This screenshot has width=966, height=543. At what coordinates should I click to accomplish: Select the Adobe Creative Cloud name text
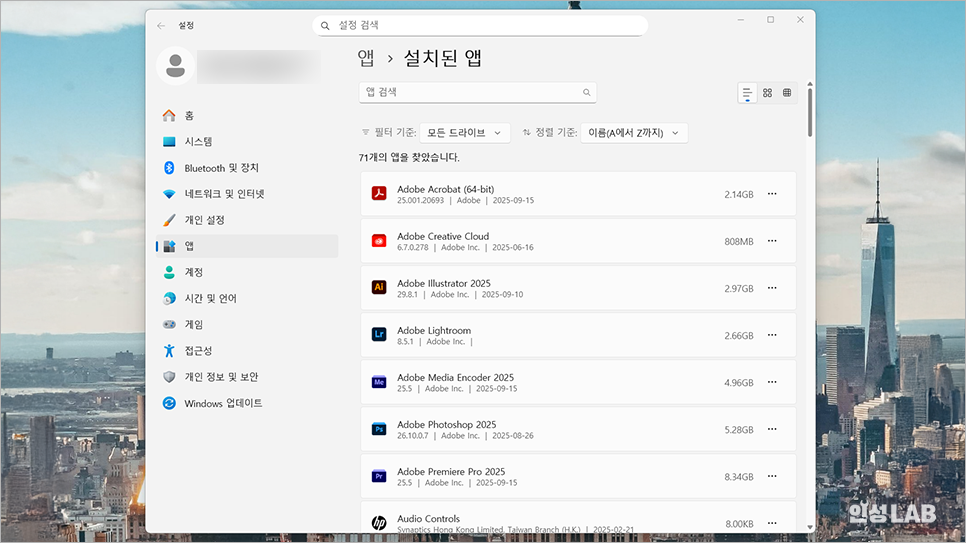443,237
